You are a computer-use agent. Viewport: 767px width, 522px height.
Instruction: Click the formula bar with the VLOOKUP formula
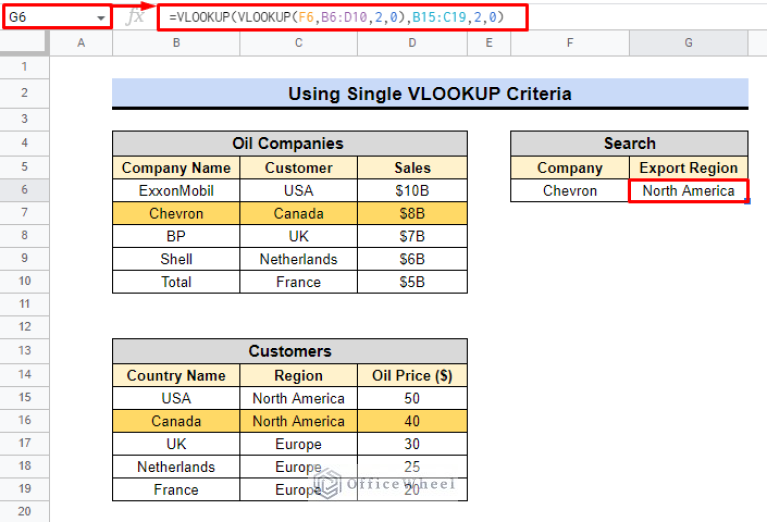pyautogui.click(x=342, y=18)
